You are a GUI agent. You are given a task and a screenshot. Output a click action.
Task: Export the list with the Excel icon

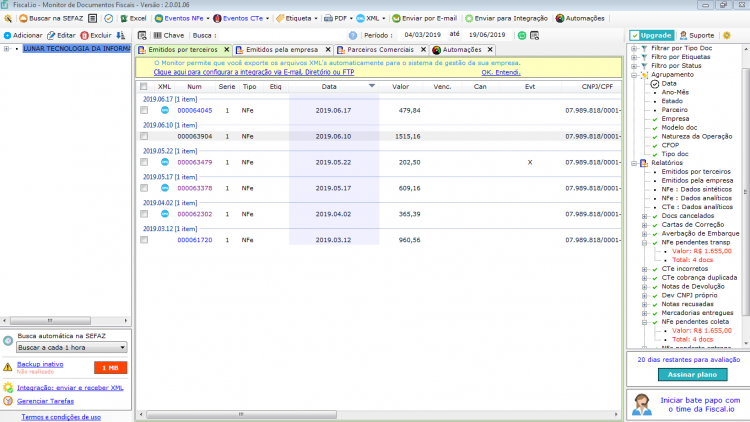point(124,19)
